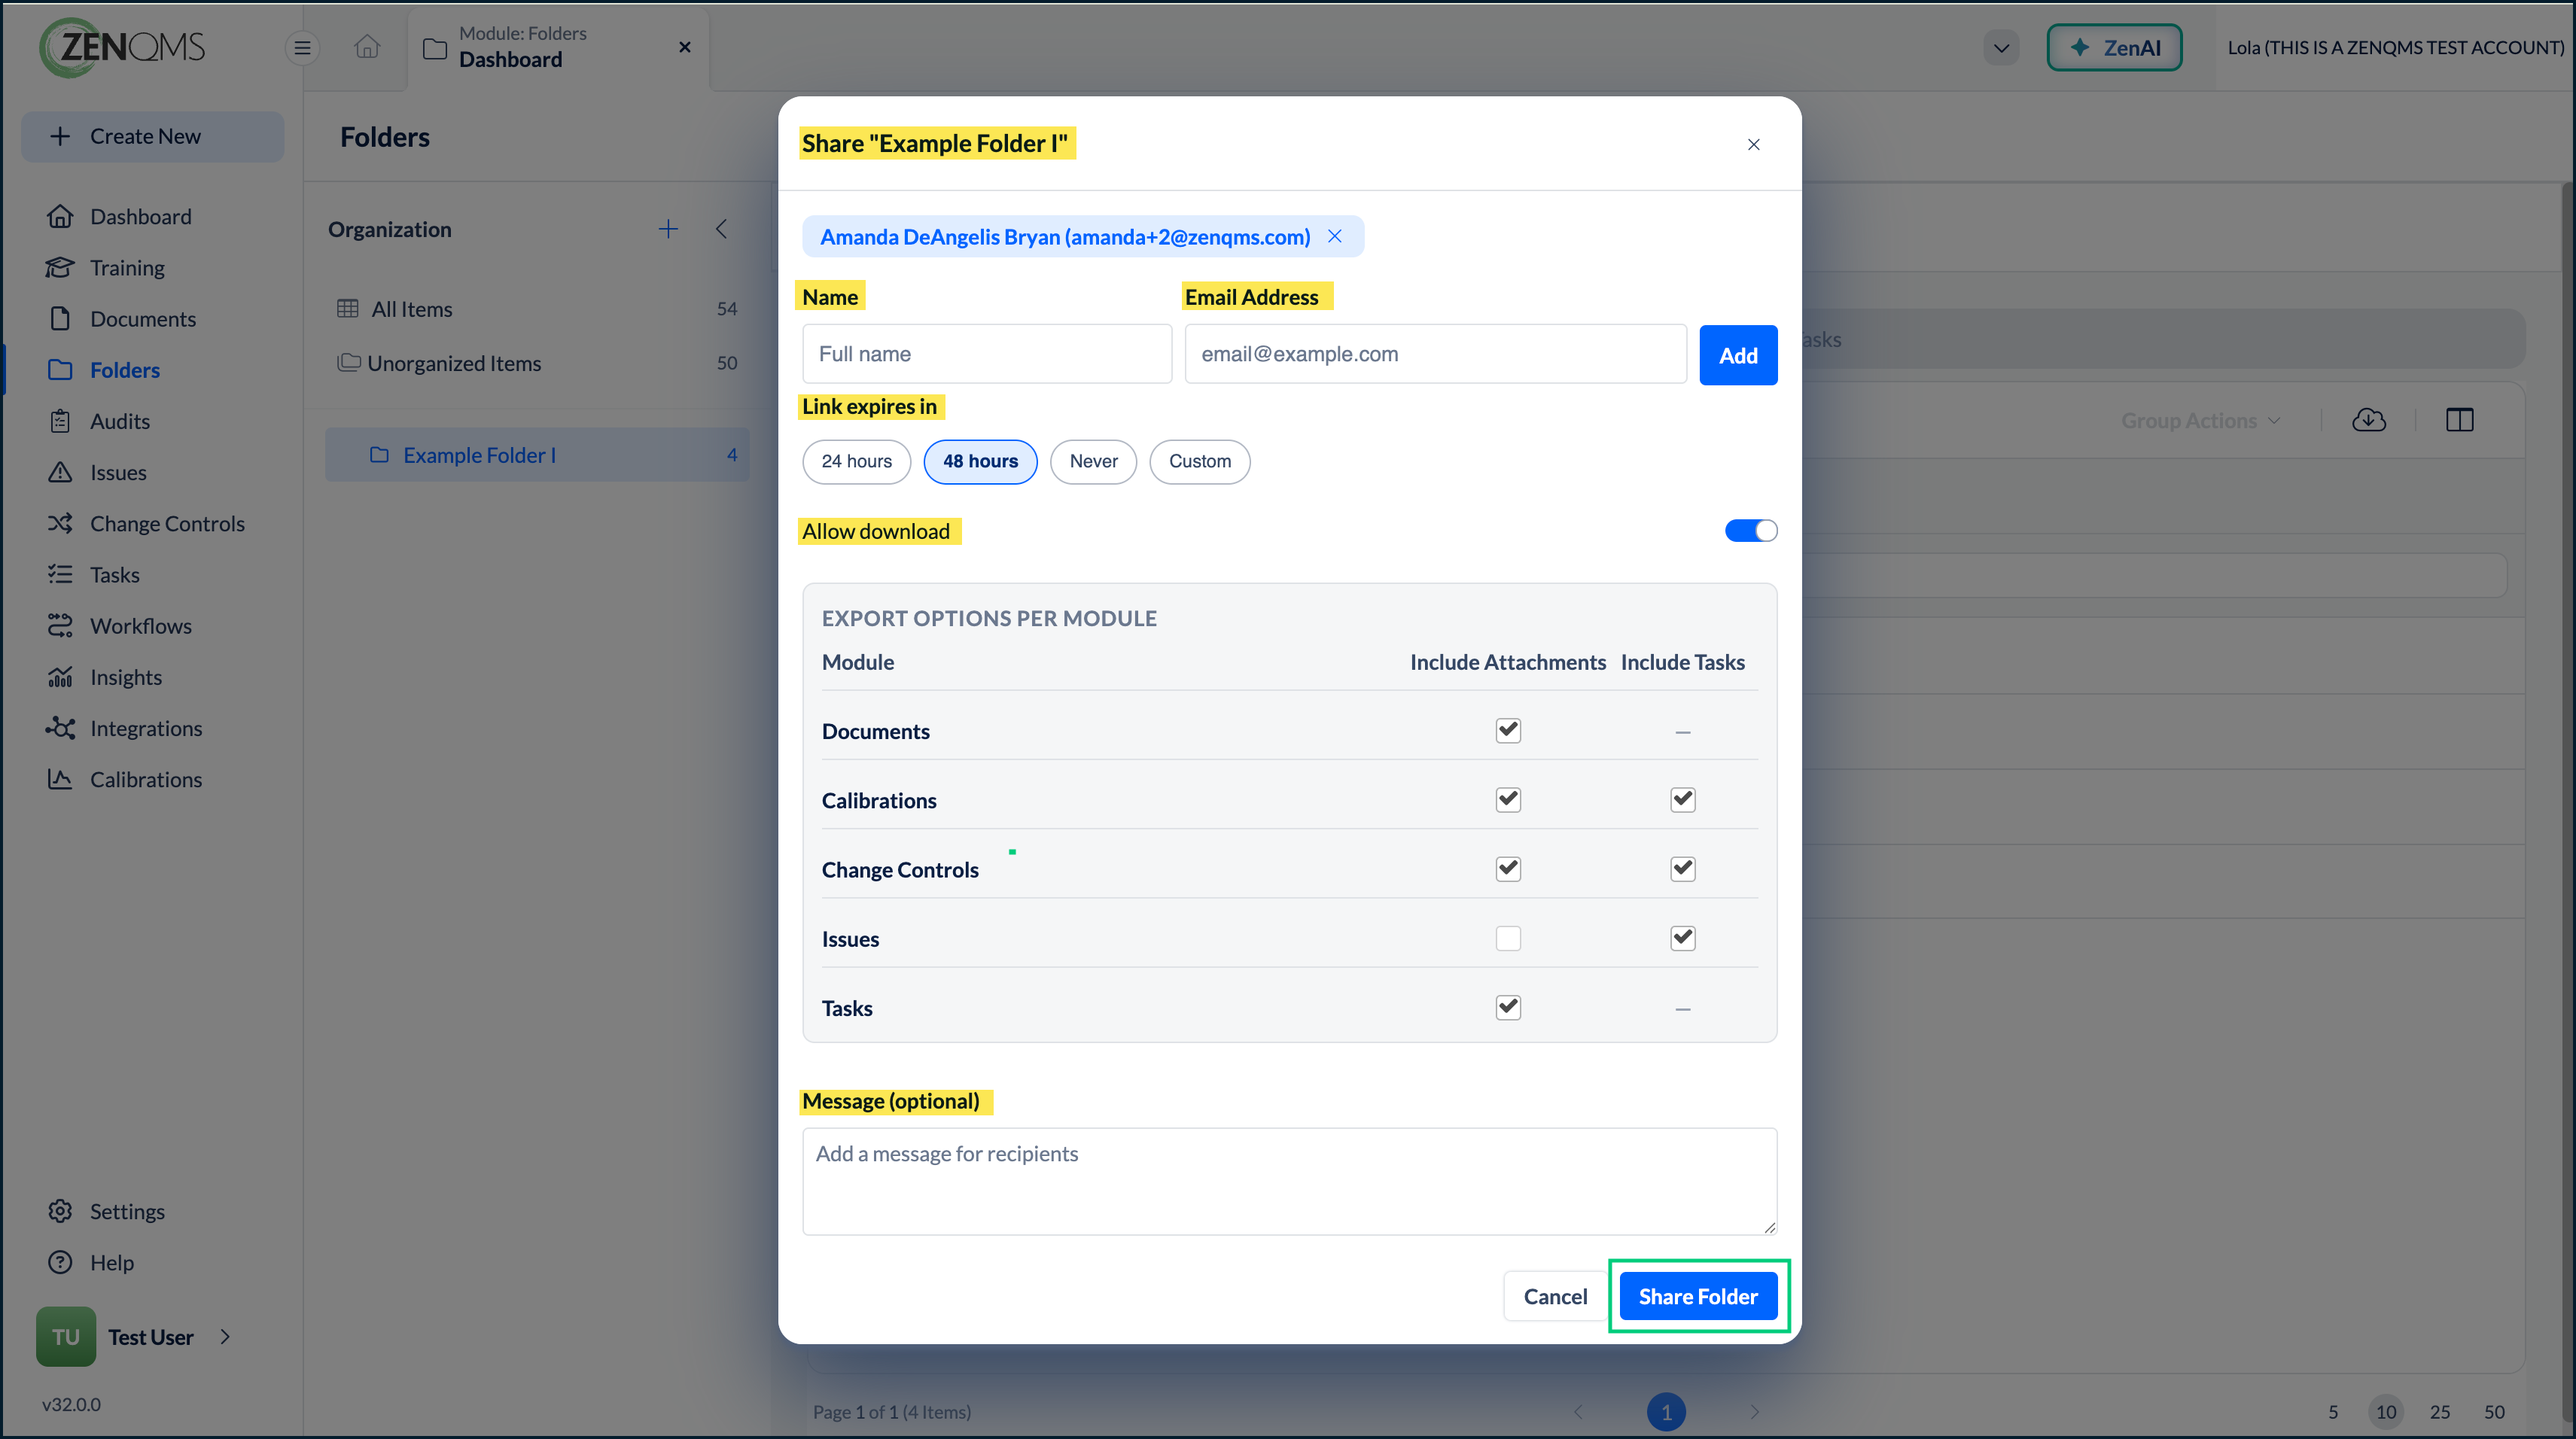Check Include Attachments for Issues
Viewport: 2576px width, 1439px height.
[1508, 937]
